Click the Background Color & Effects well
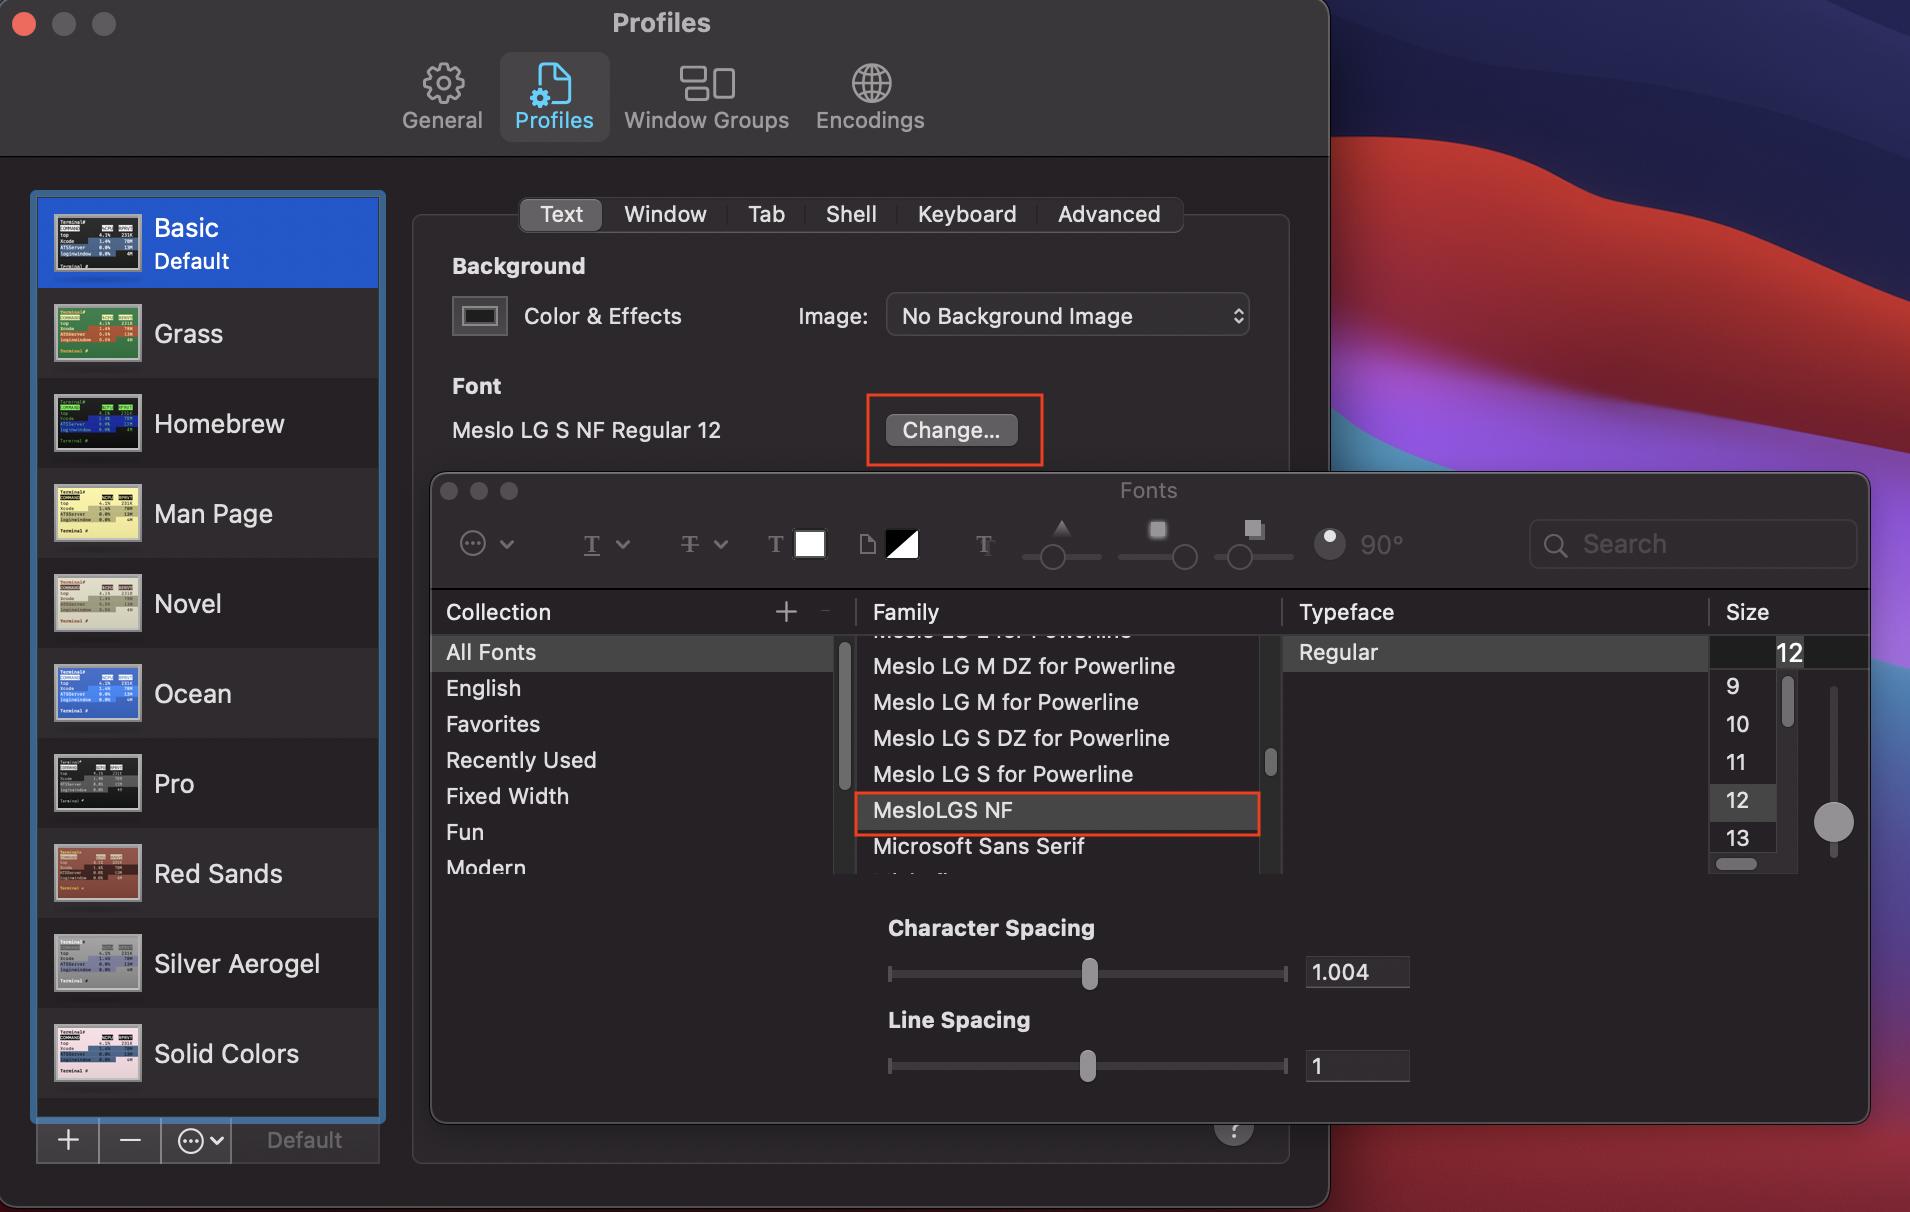1910x1212 pixels. 479,316
